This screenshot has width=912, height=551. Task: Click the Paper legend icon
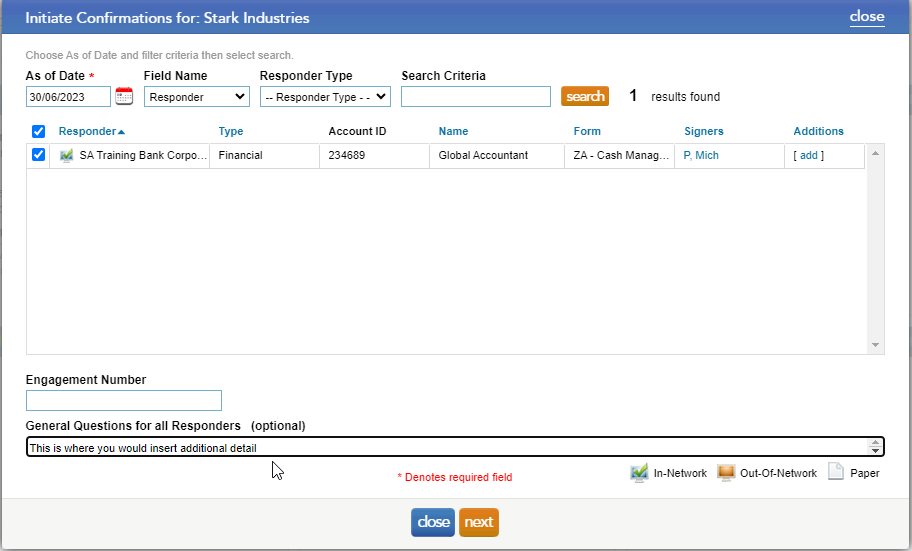click(x=836, y=472)
